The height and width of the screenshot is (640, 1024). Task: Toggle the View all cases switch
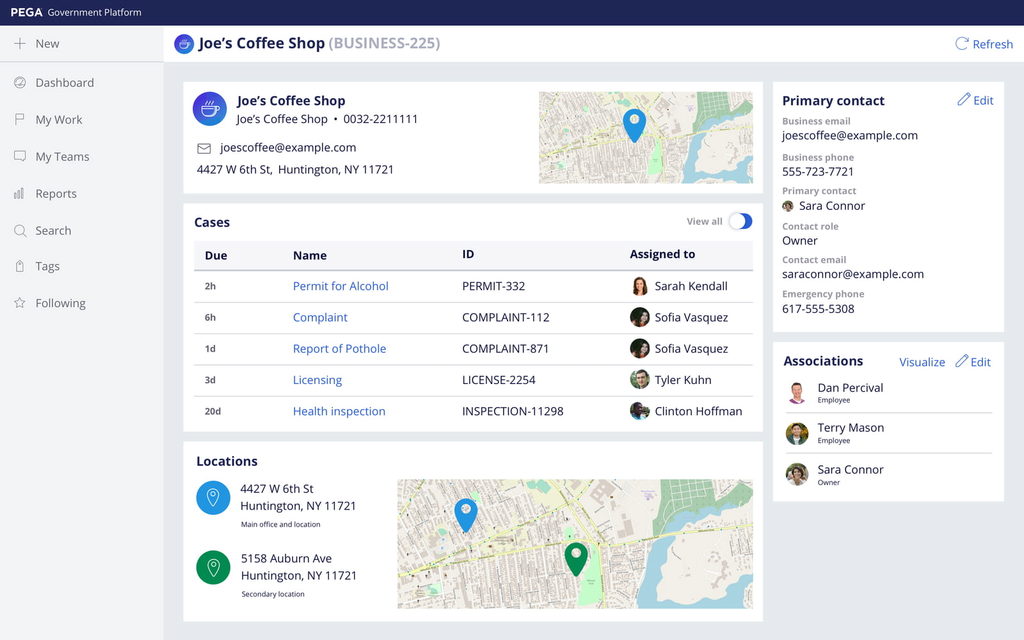[740, 222]
